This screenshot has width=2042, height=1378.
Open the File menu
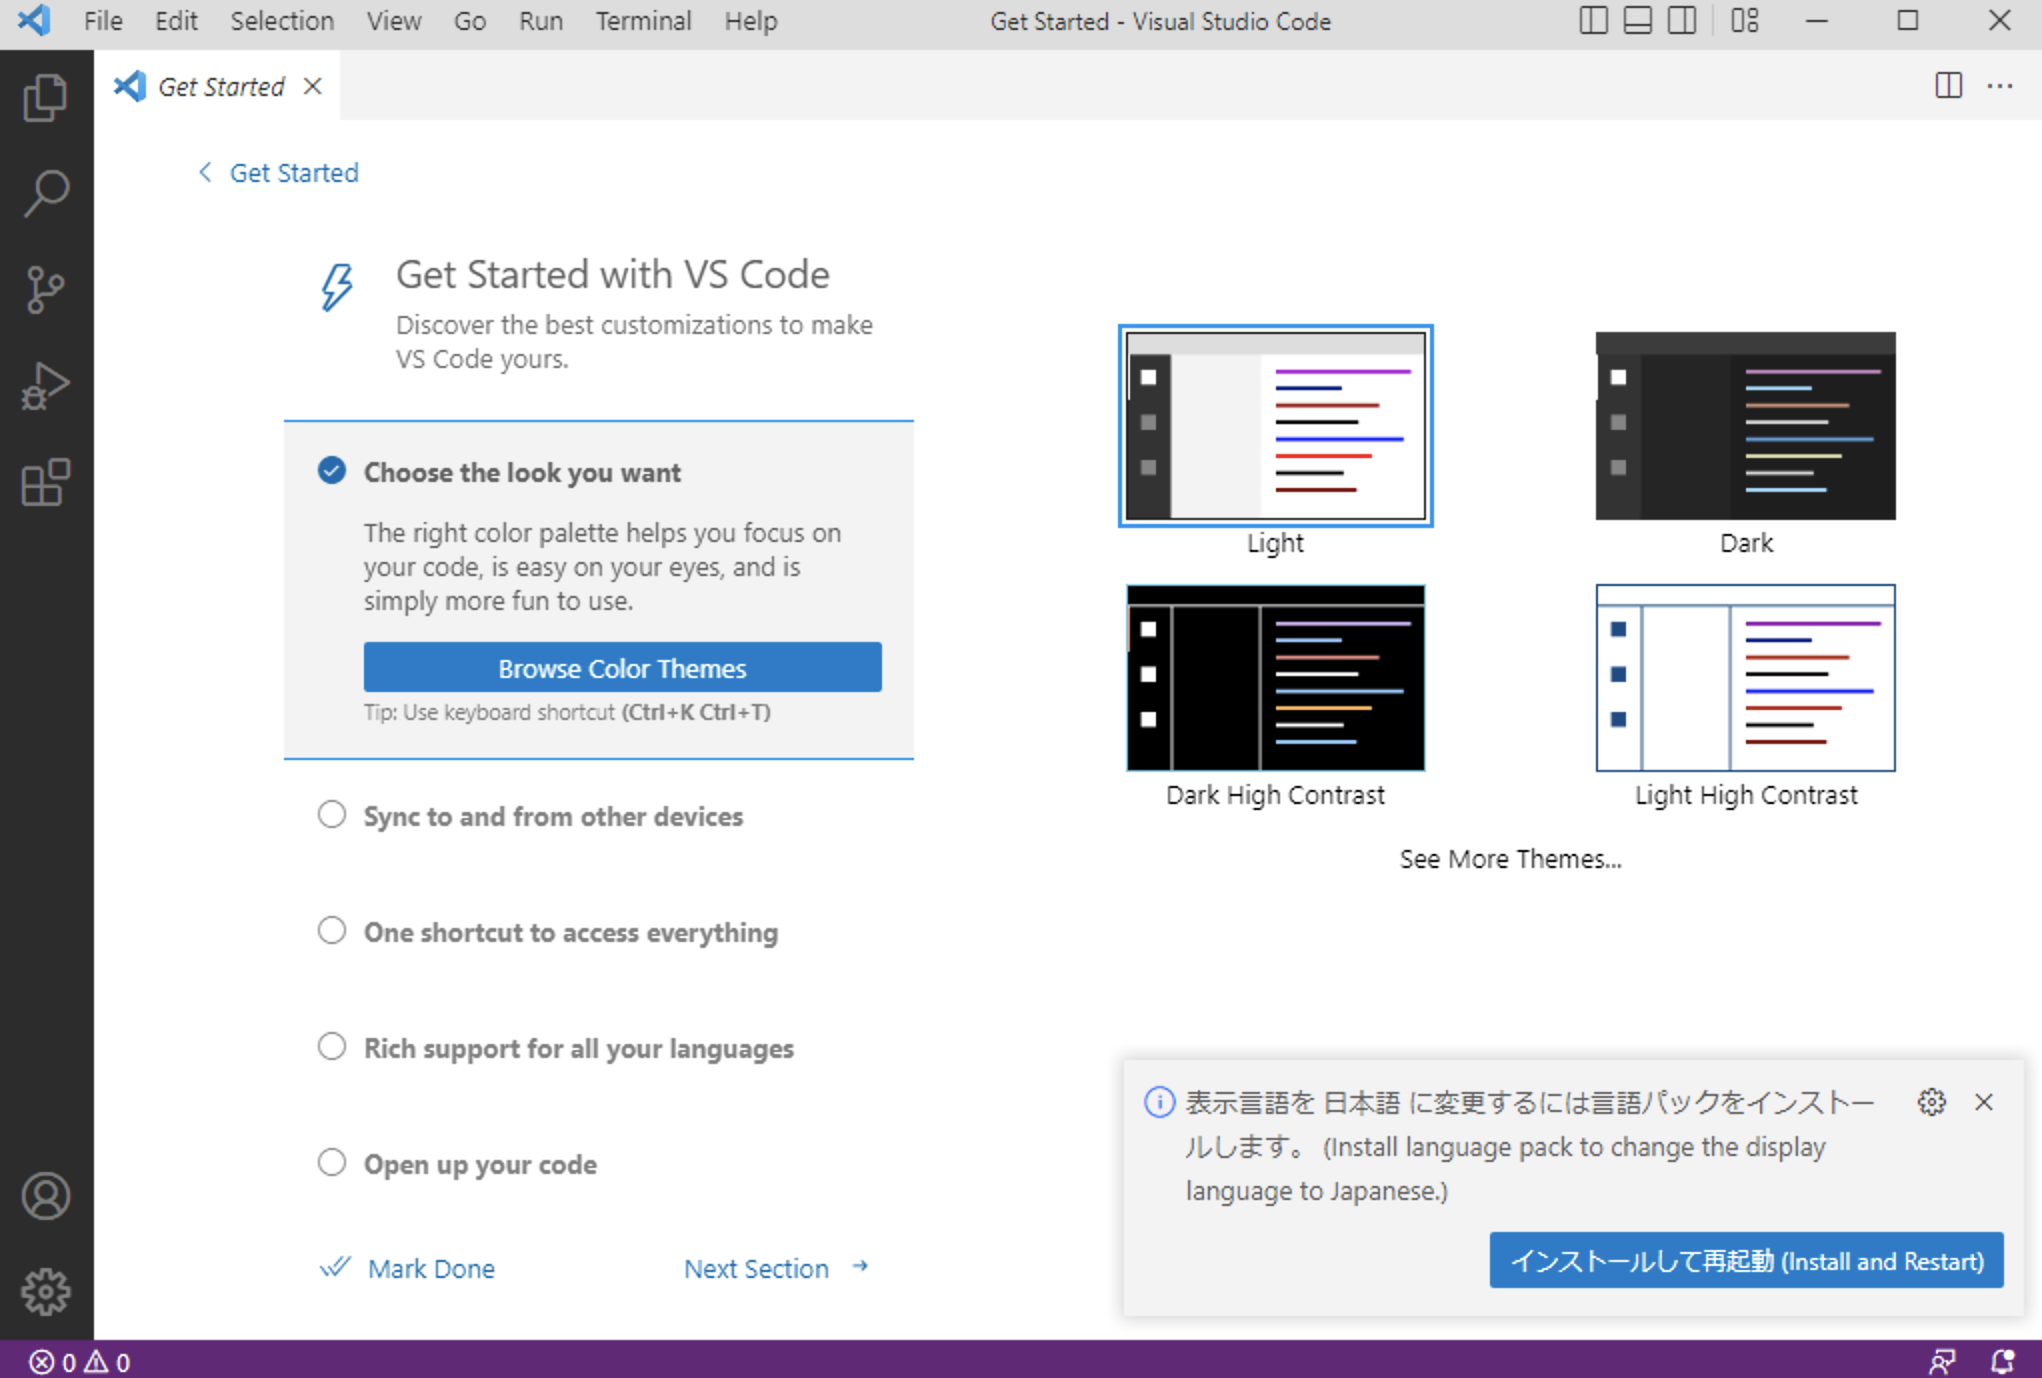(103, 21)
